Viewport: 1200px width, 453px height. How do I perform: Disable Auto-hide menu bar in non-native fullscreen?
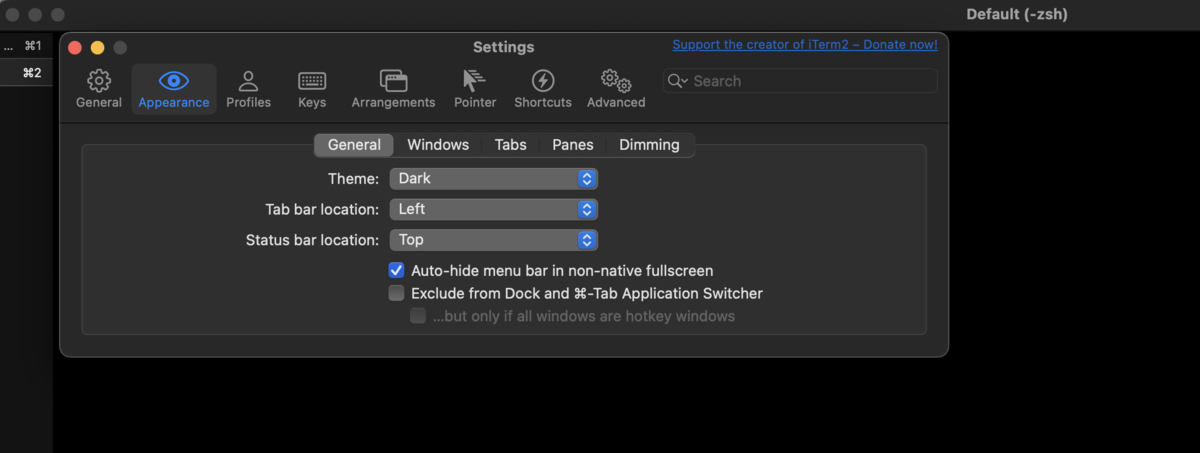pyautogui.click(x=396, y=270)
